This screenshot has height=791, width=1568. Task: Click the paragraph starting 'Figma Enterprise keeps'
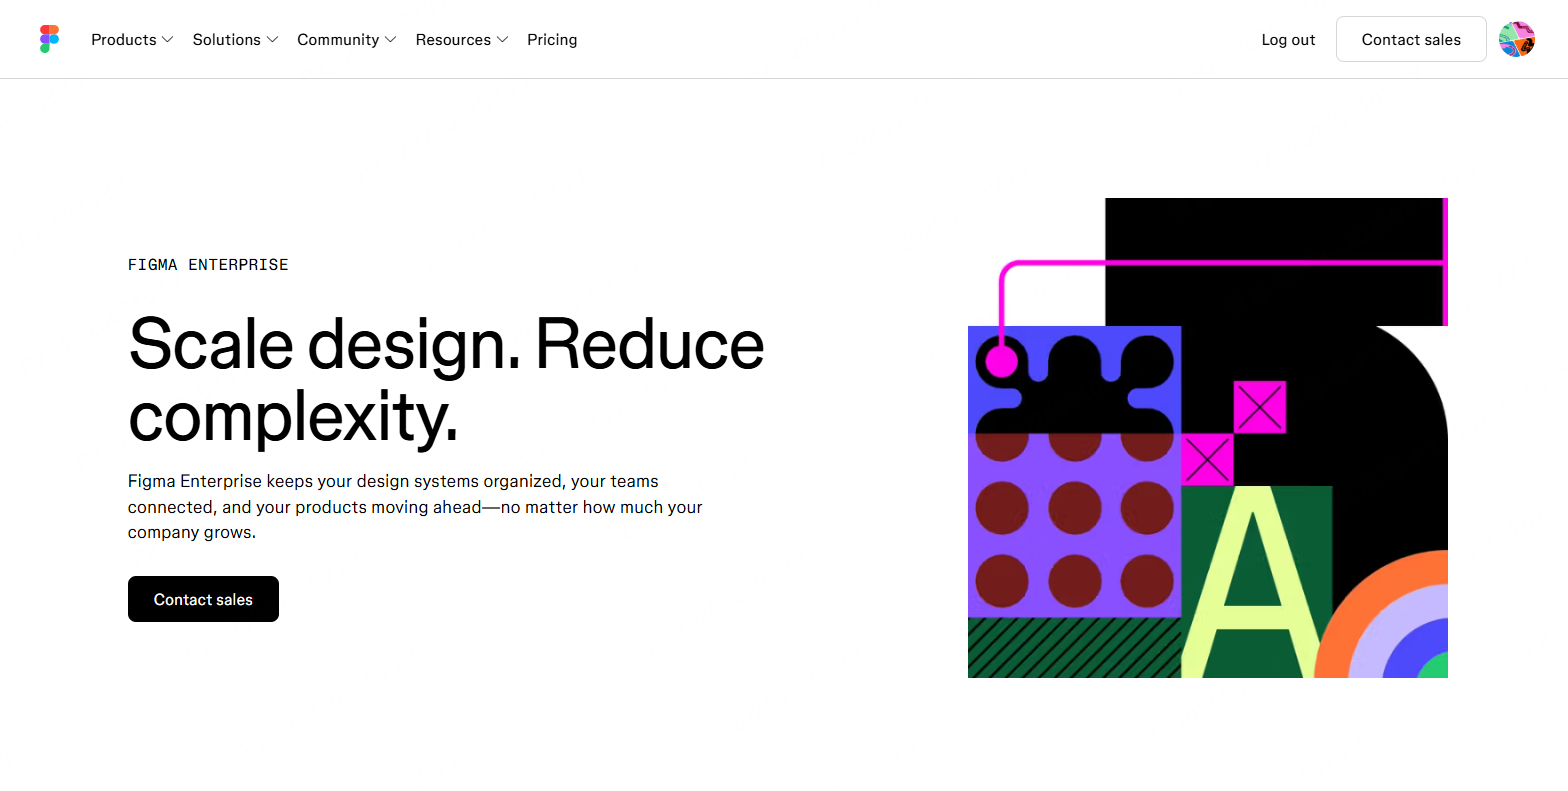point(415,507)
